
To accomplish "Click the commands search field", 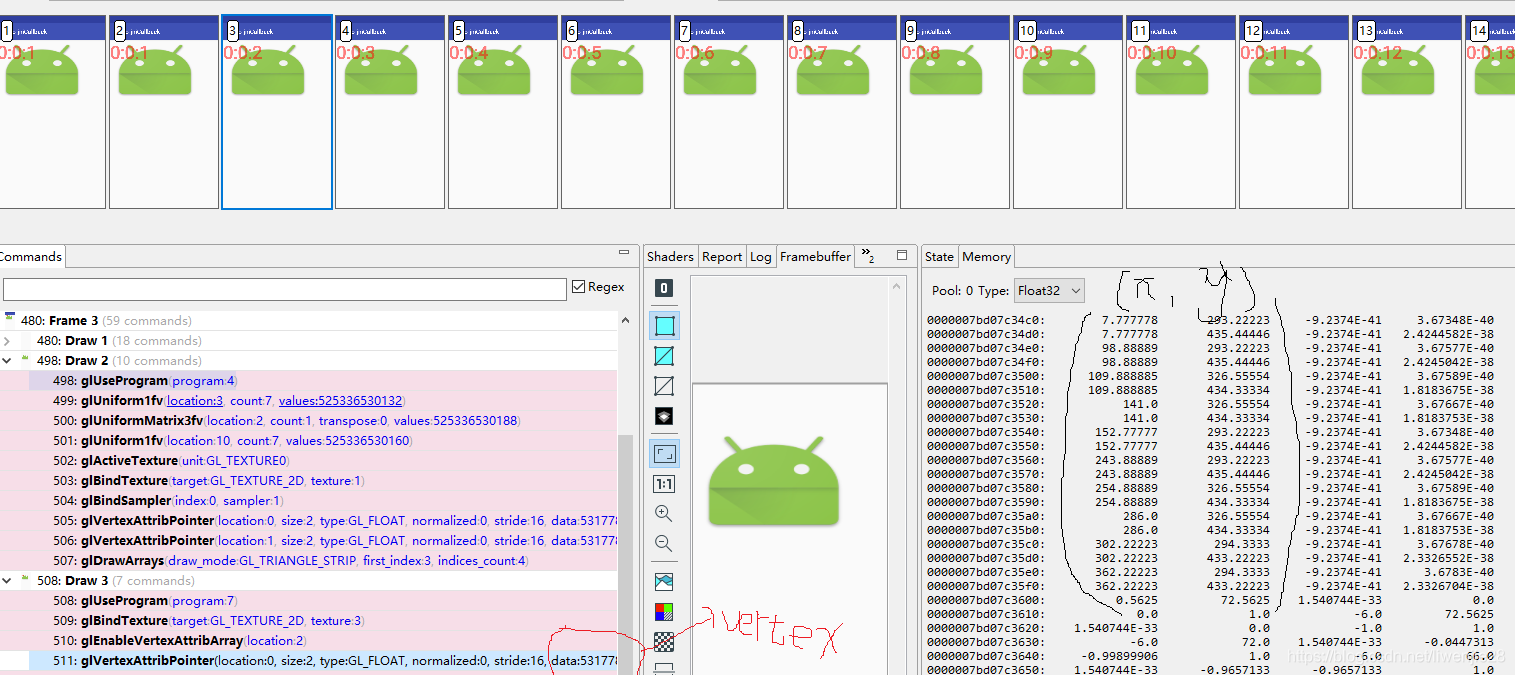I will [x=284, y=289].
